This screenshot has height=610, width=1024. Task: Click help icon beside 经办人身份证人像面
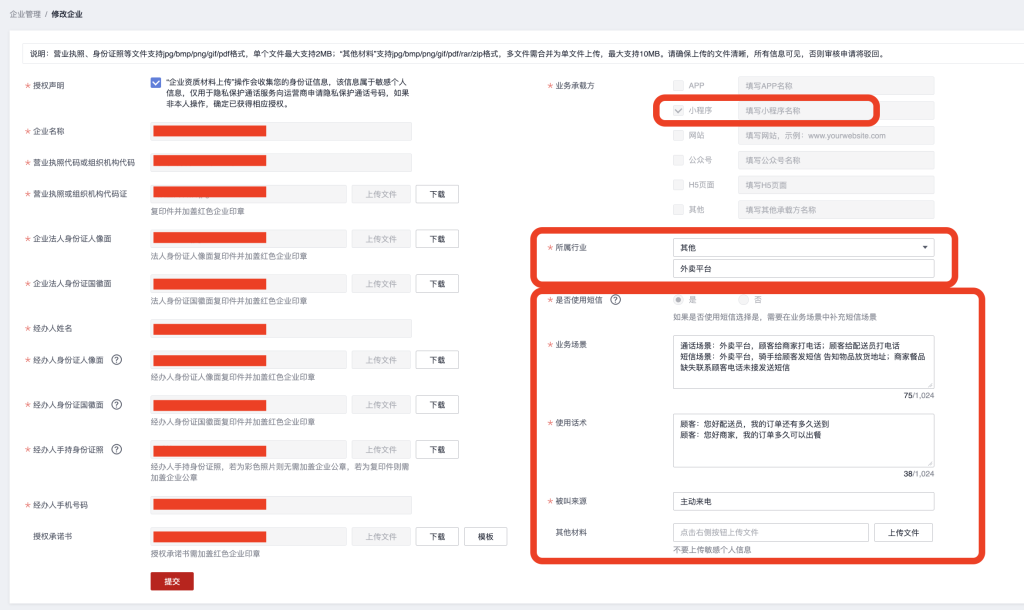click(x=117, y=360)
